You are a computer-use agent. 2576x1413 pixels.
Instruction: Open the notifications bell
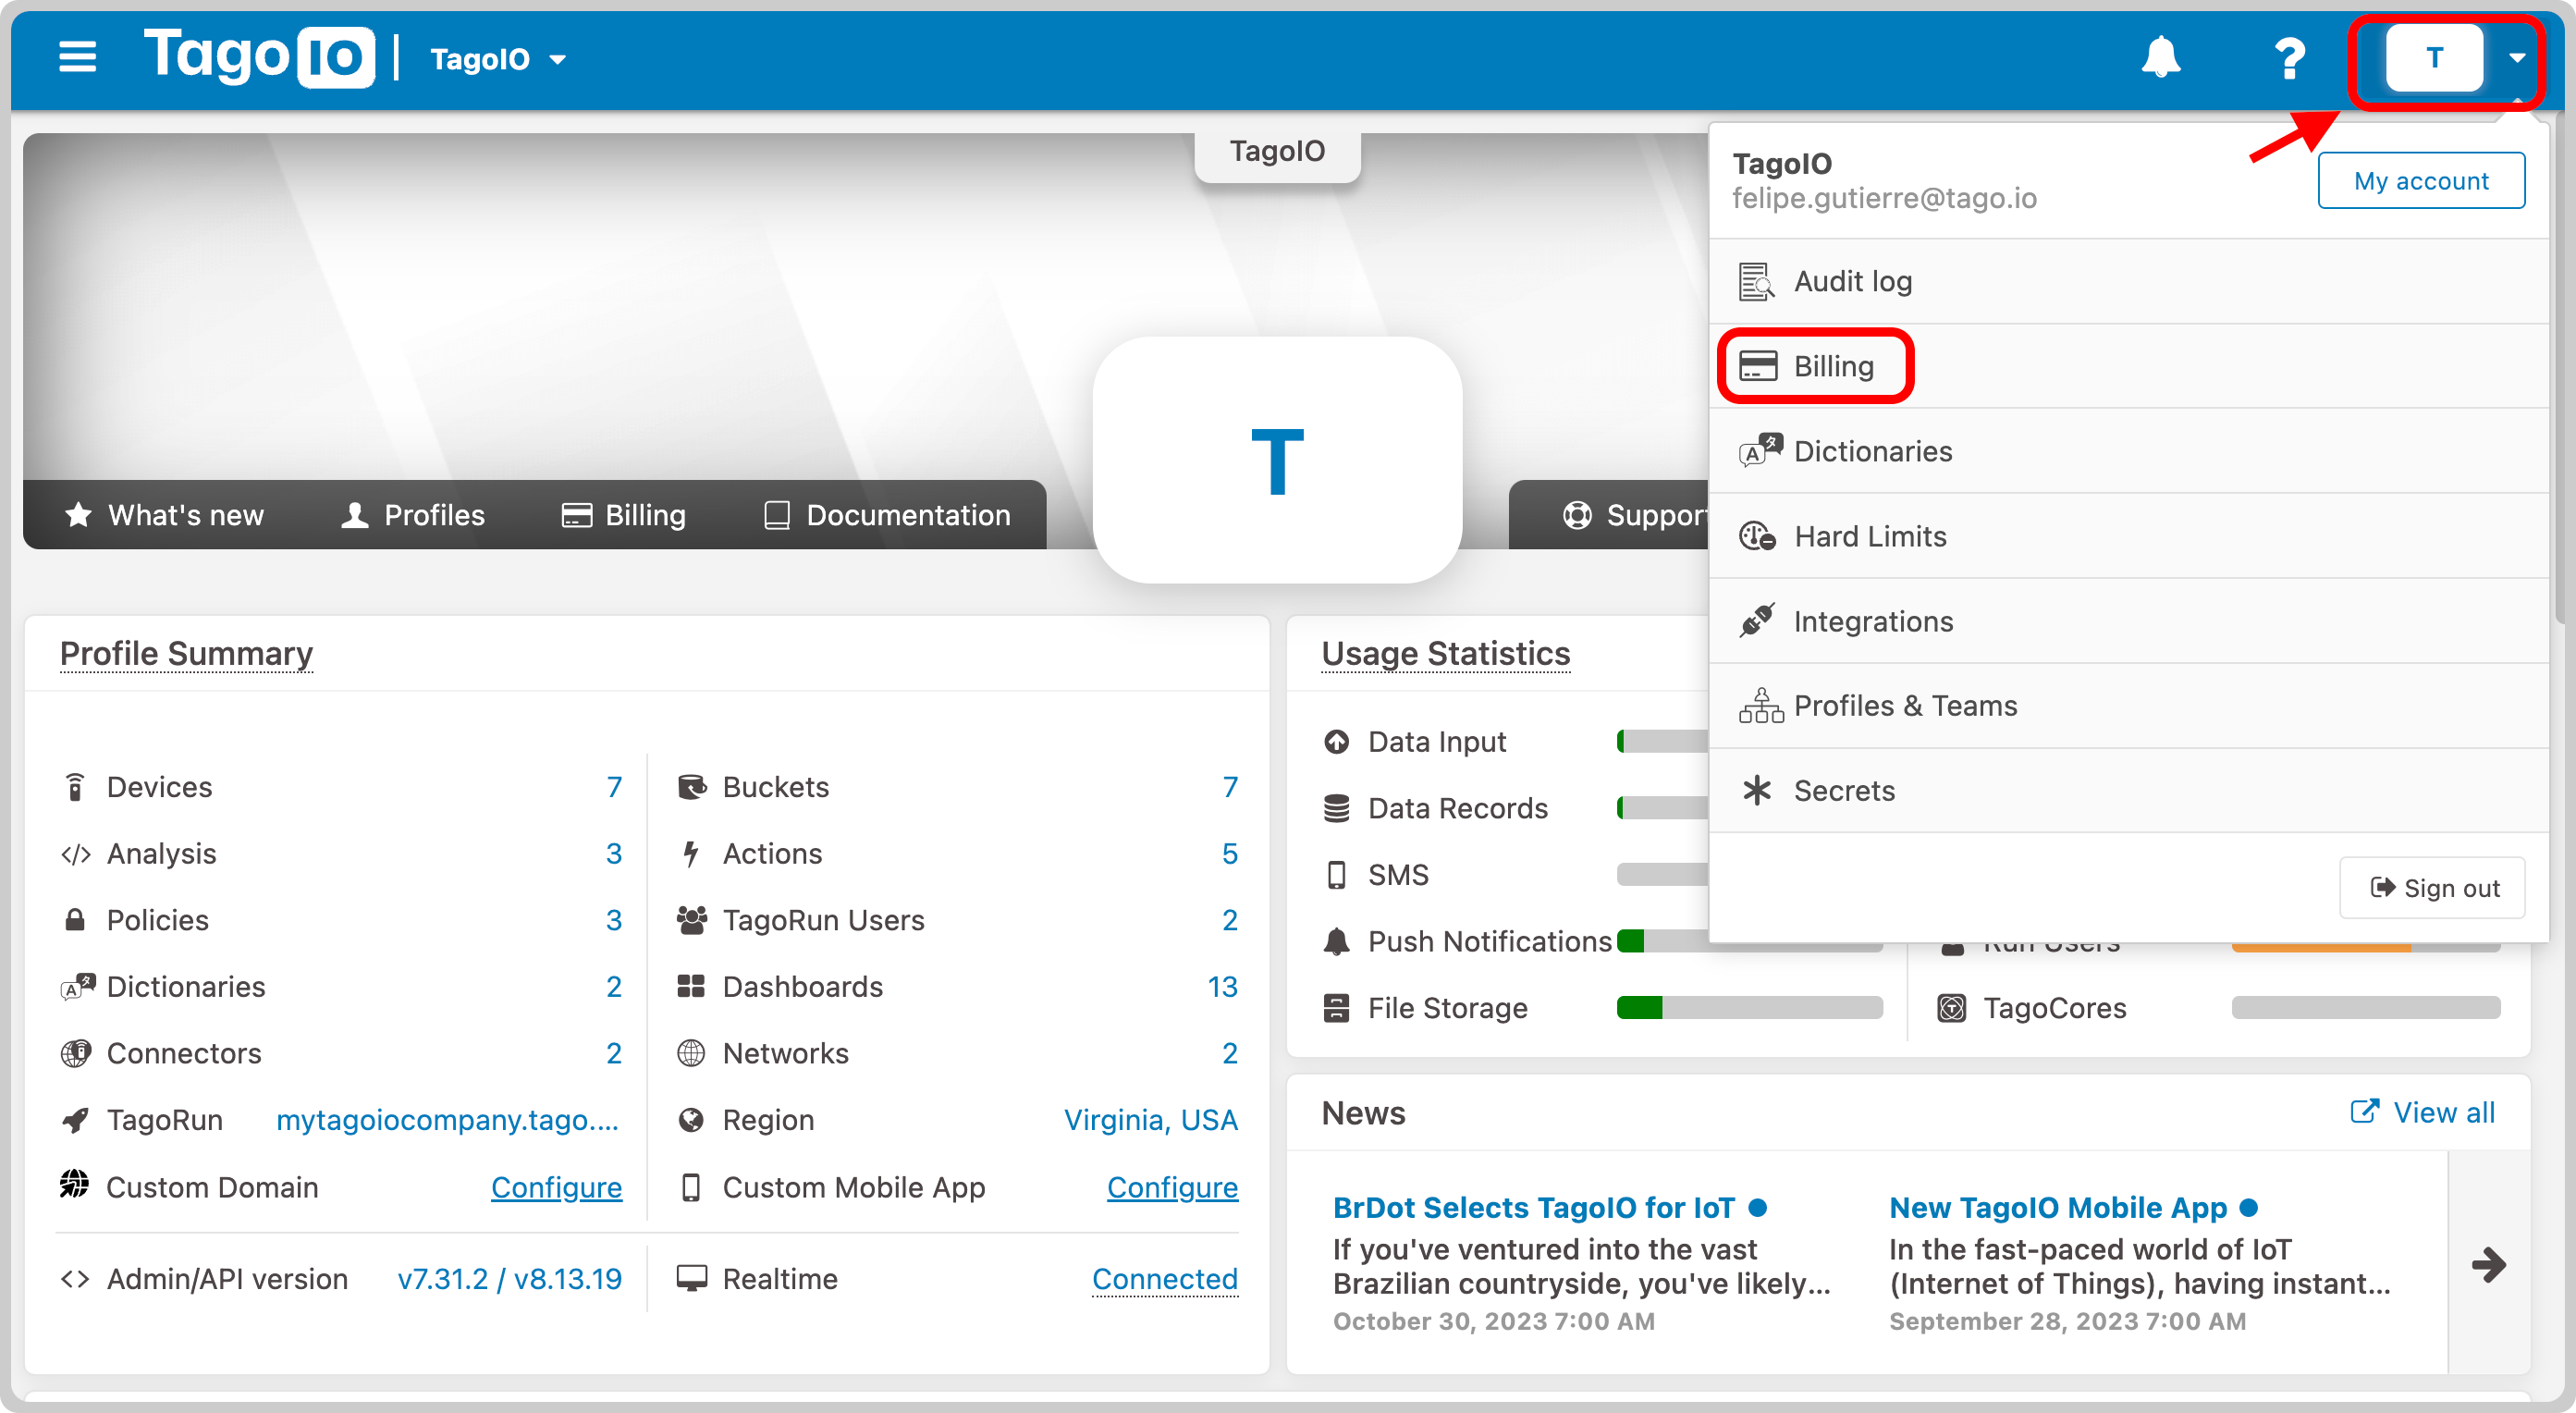coord(2160,57)
